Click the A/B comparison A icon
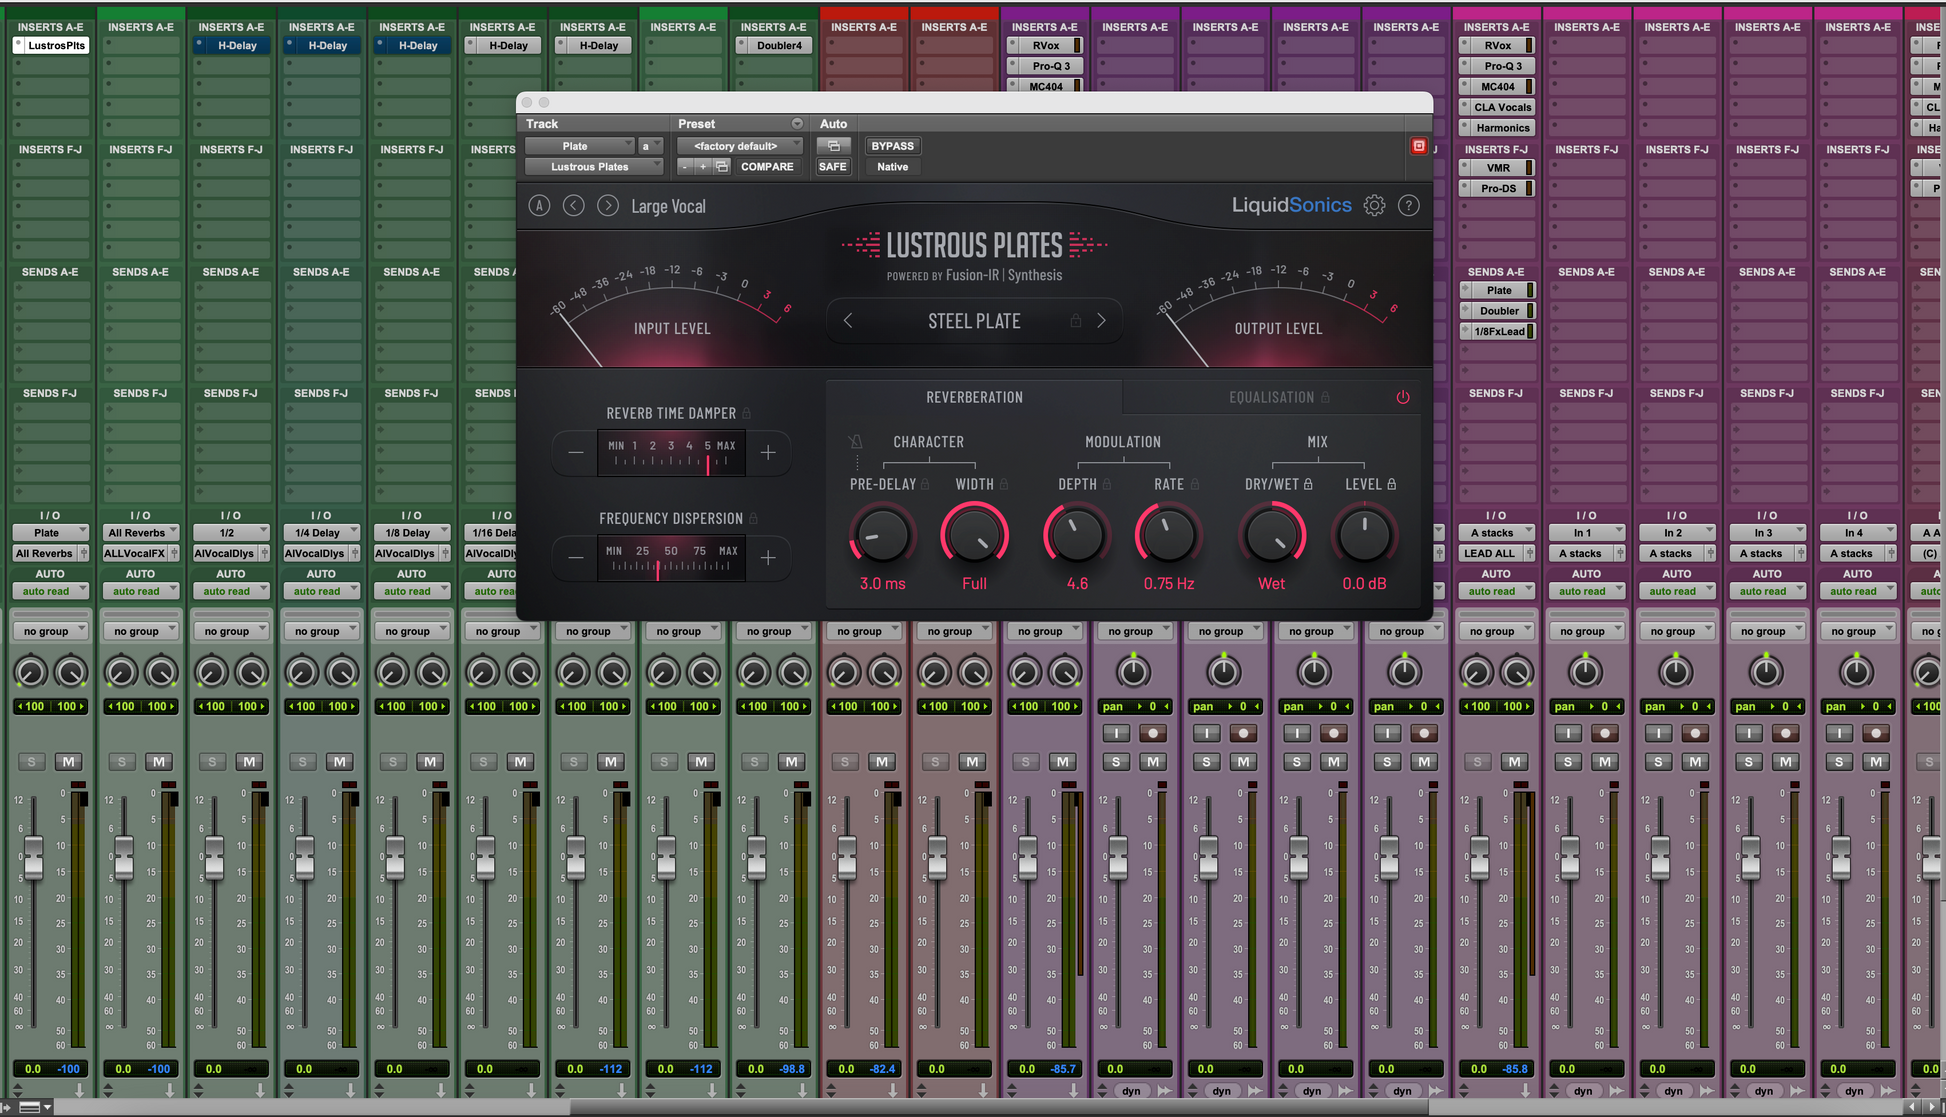The height and width of the screenshot is (1117, 1946). click(x=539, y=206)
